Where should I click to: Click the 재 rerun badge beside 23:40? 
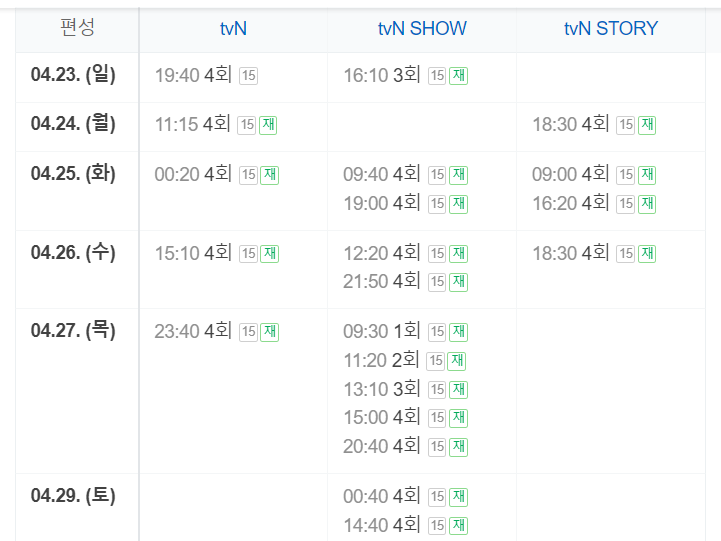point(269,332)
